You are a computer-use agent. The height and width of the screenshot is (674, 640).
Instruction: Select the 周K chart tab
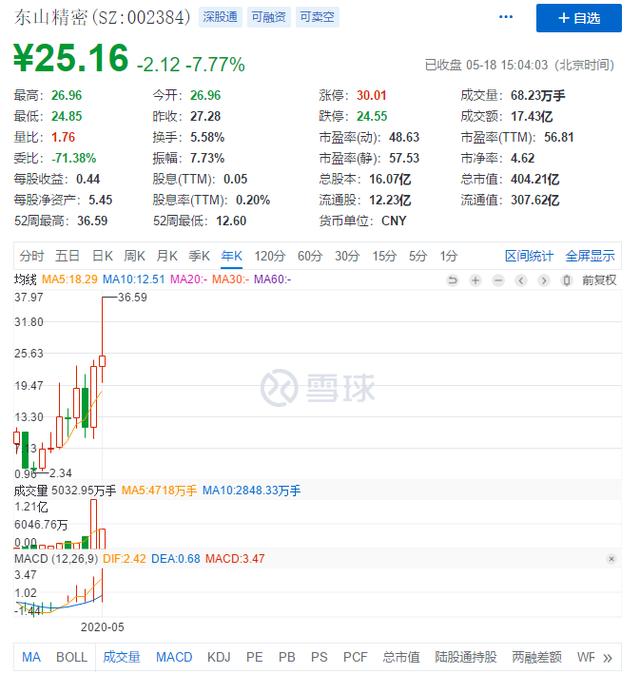(x=135, y=256)
